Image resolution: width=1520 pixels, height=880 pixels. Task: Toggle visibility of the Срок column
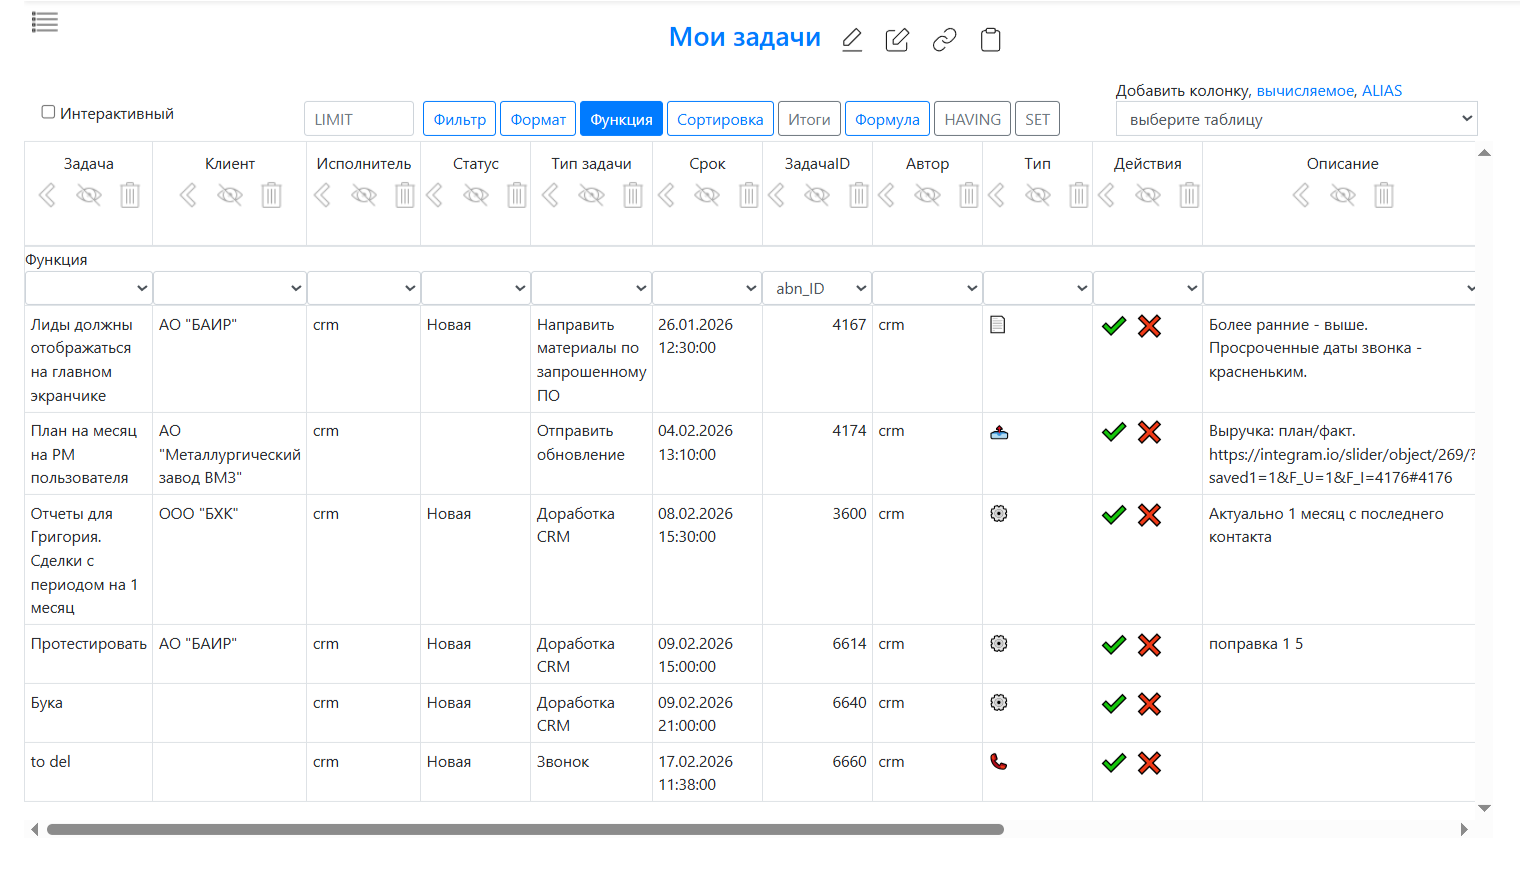[x=707, y=195]
